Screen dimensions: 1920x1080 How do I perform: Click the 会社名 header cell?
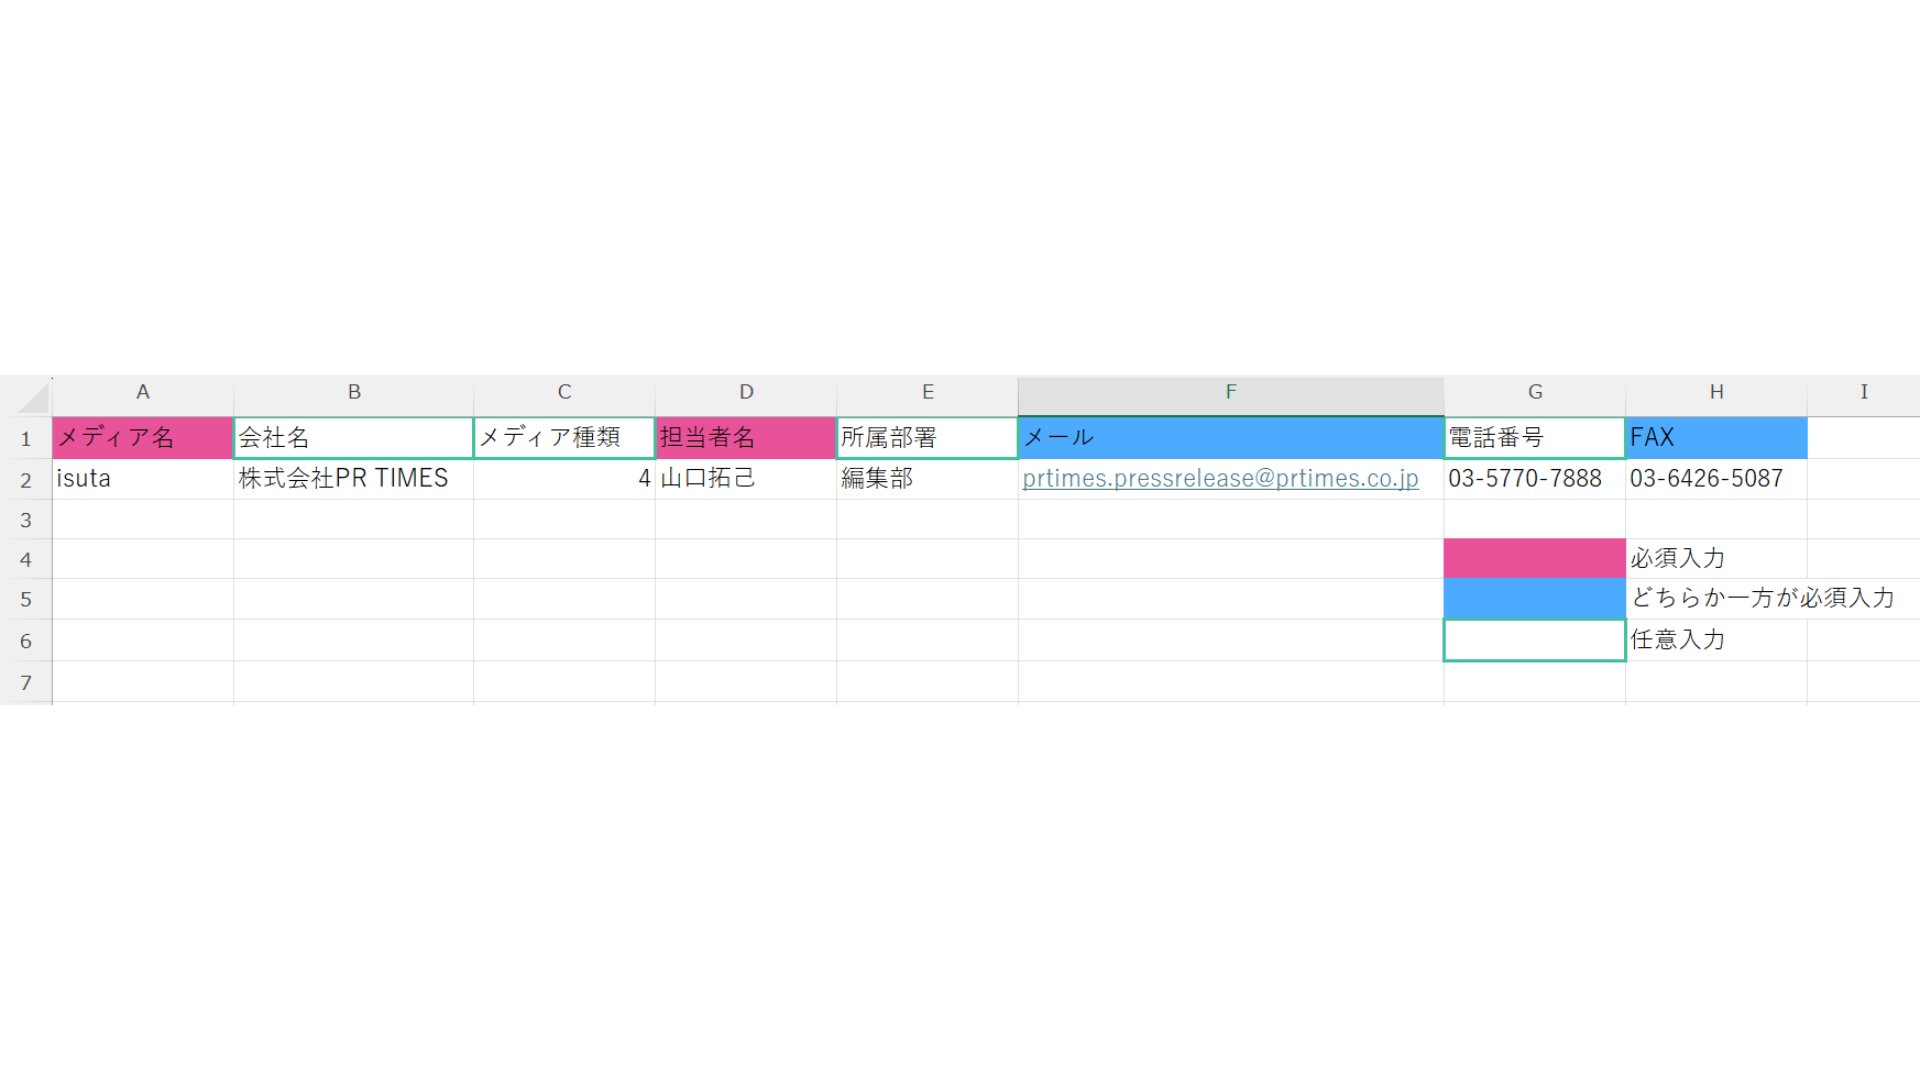point(353,438)
